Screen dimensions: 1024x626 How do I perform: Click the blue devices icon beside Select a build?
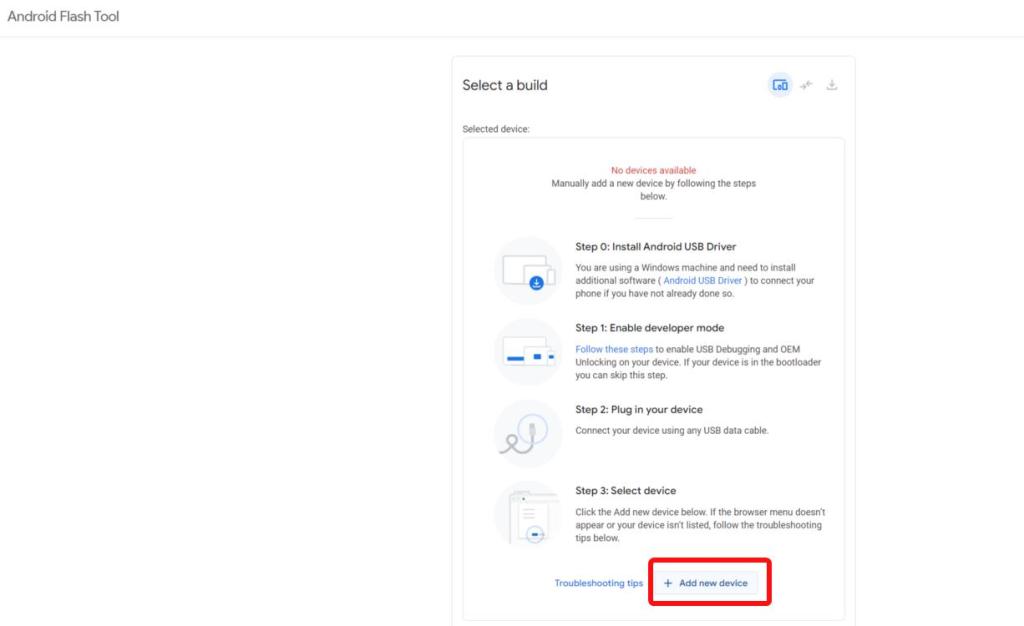tap(780, 85)
